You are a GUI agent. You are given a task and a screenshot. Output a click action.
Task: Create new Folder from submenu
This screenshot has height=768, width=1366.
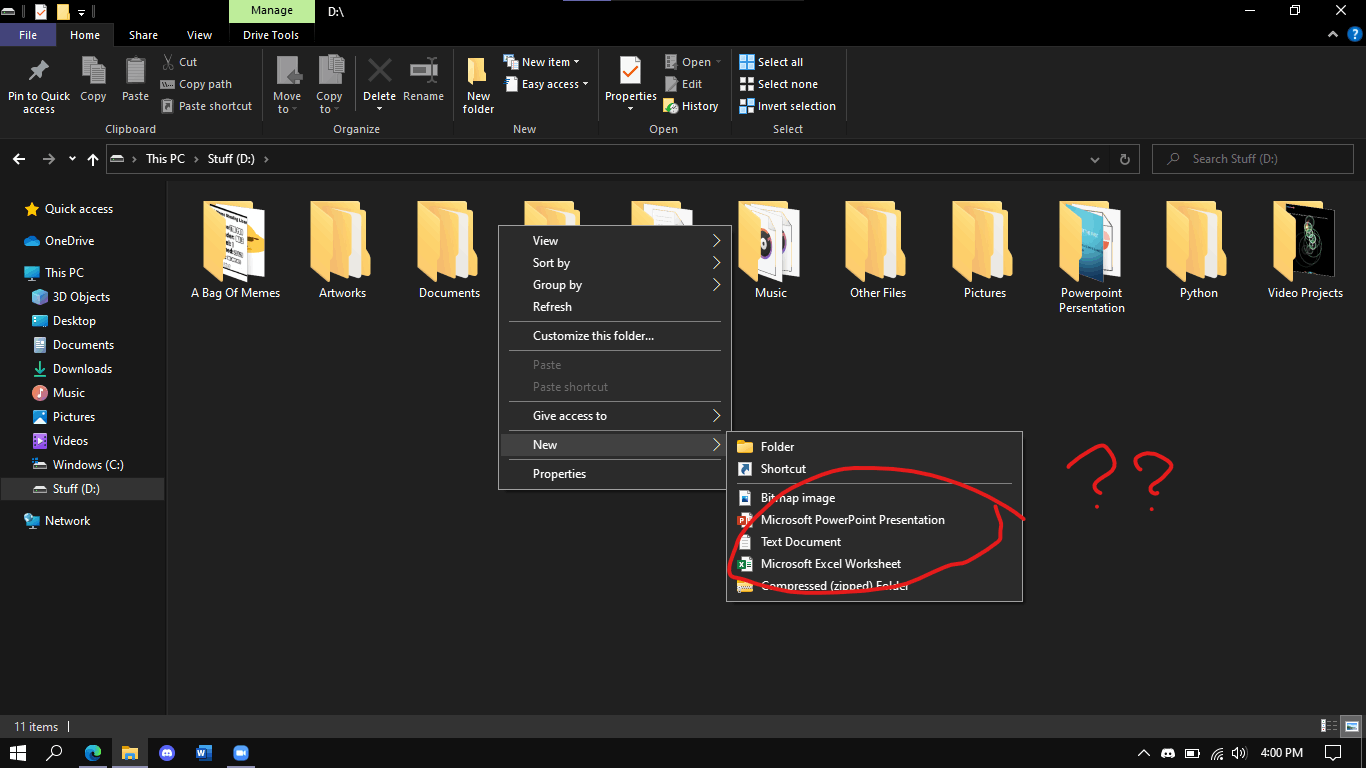[x=874, y=447]
